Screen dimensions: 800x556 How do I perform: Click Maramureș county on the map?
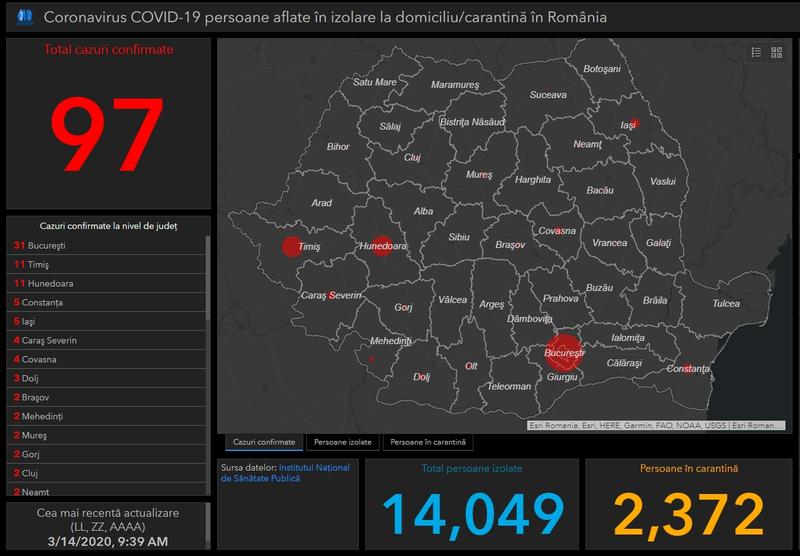(455, 85)
